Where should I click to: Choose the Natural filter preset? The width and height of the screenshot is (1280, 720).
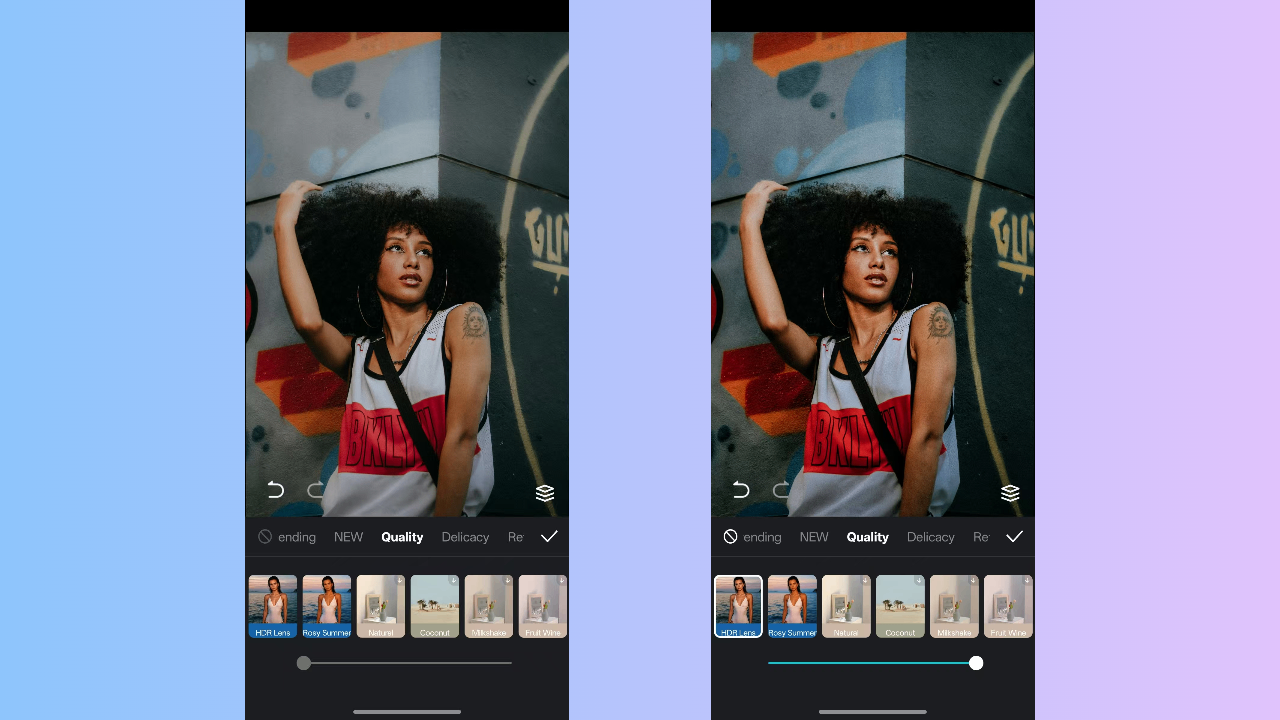(x=380, y=606)
